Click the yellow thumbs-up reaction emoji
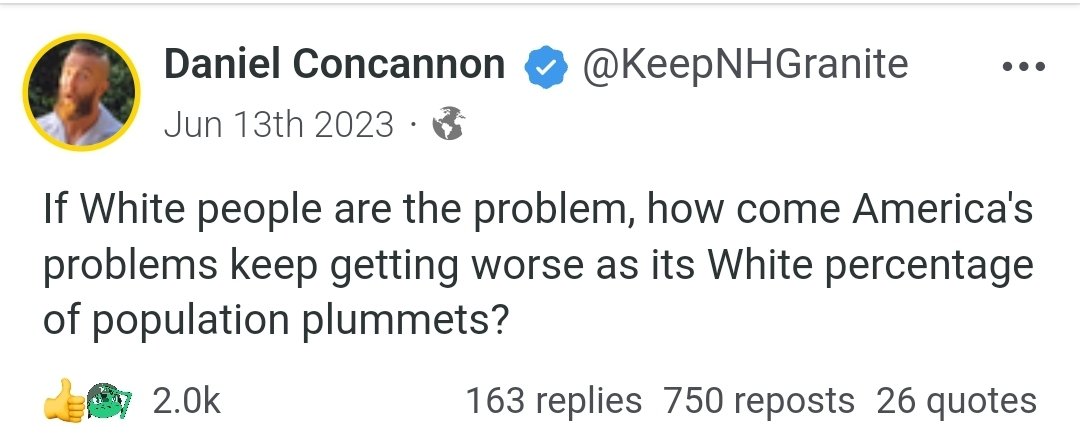The height and width of the screenshot is (446, 1080). click(x=62, y=401)
